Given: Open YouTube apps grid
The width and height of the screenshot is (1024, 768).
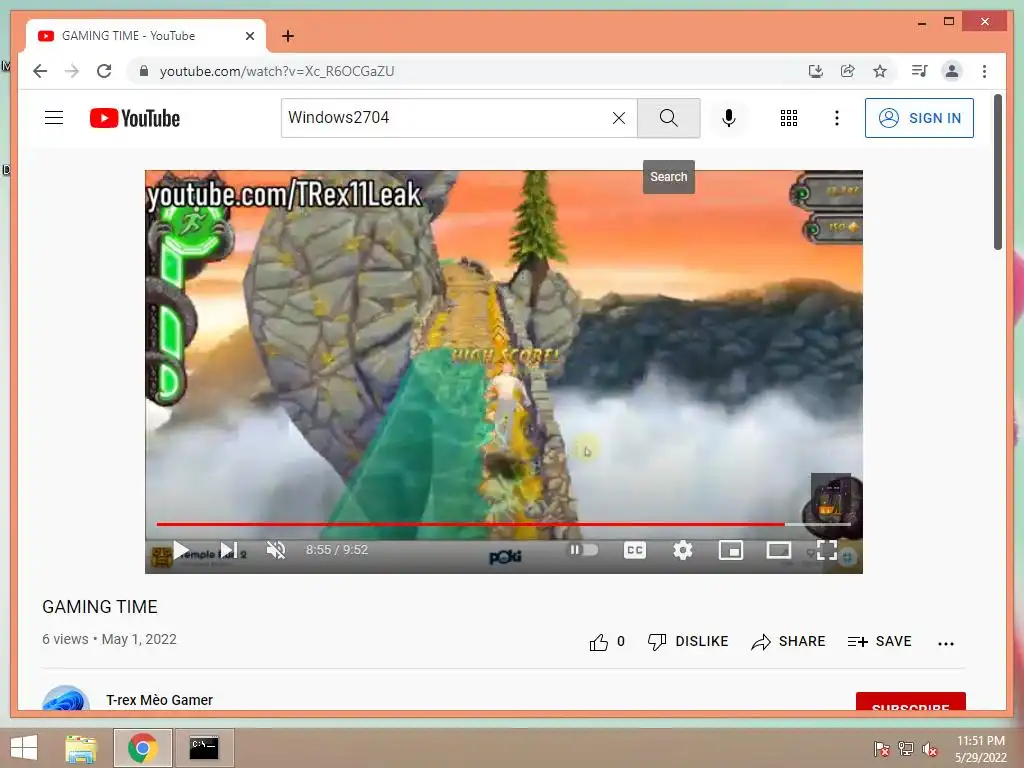Looking at the screenshot, I should click(788, 118).
